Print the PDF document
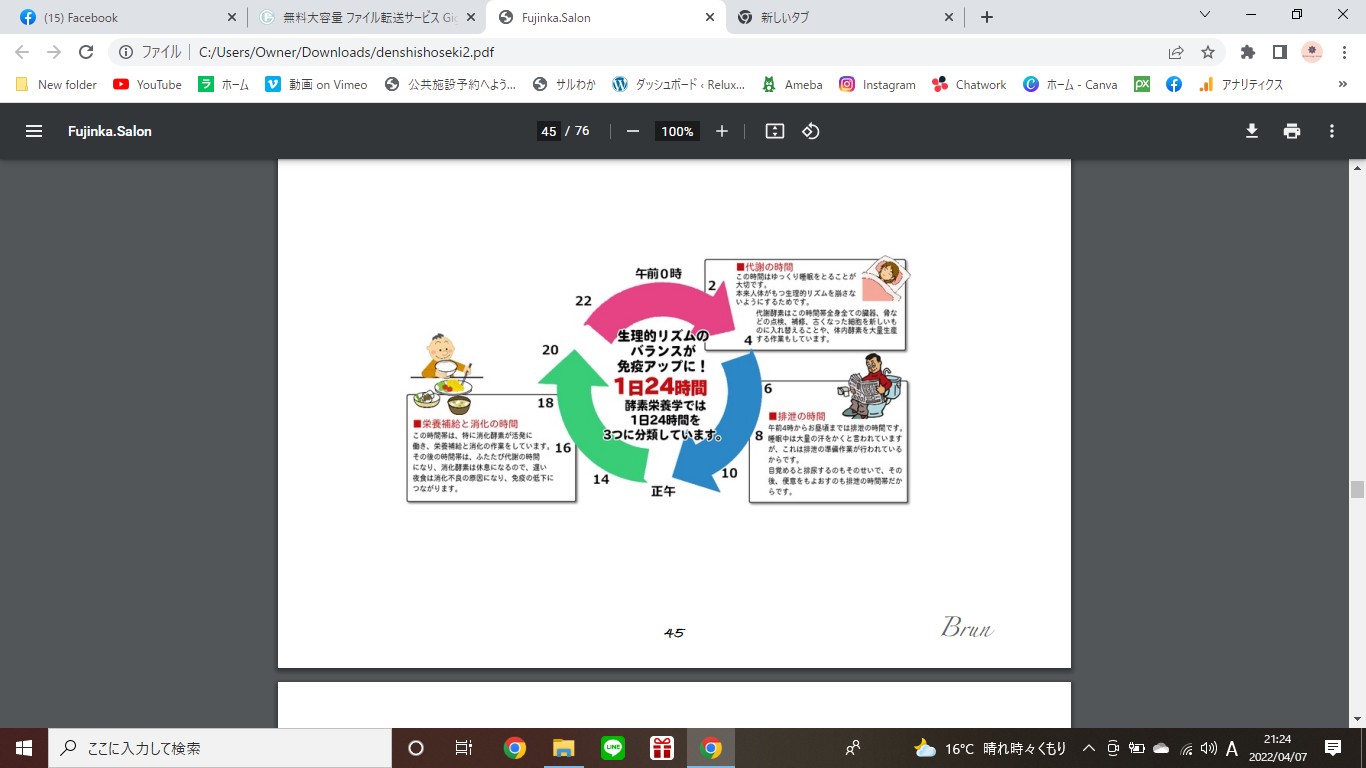1366x768 pixels. click(x=1292, y=131)
